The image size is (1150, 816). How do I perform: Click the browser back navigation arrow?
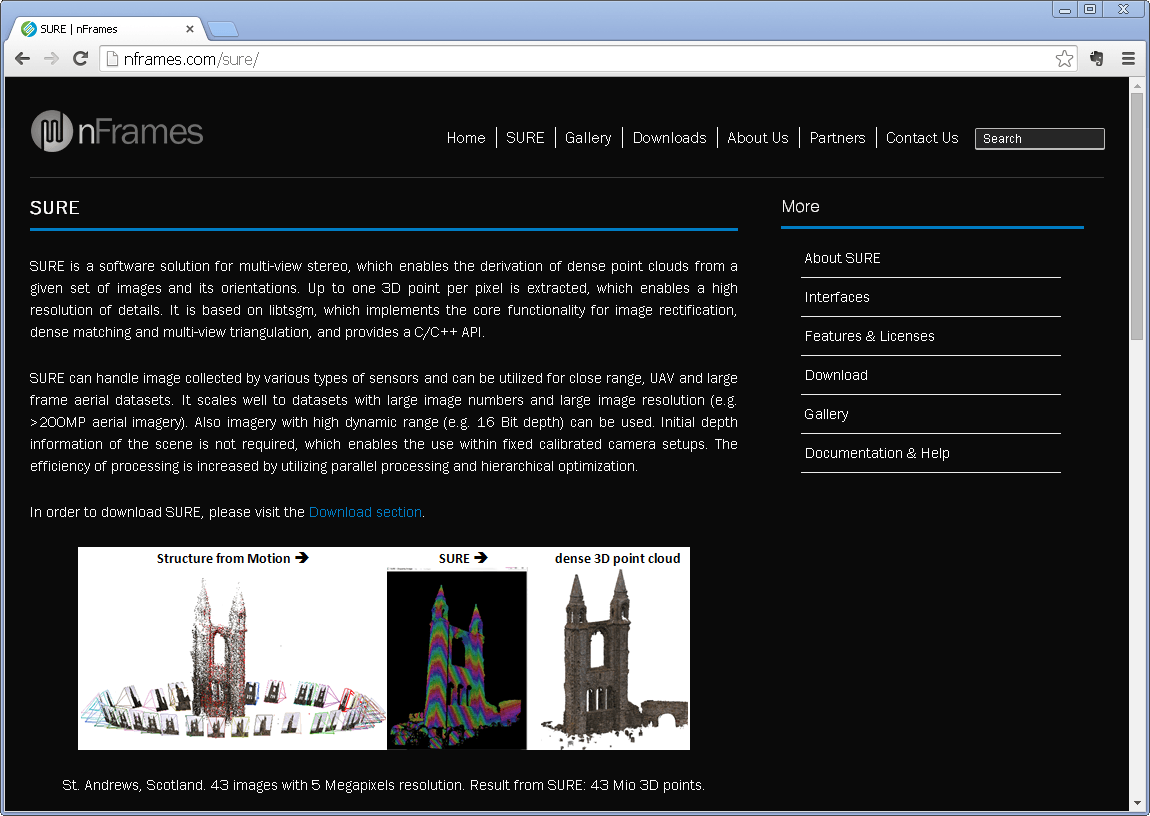pyautogui.click(x=22, y=59)
